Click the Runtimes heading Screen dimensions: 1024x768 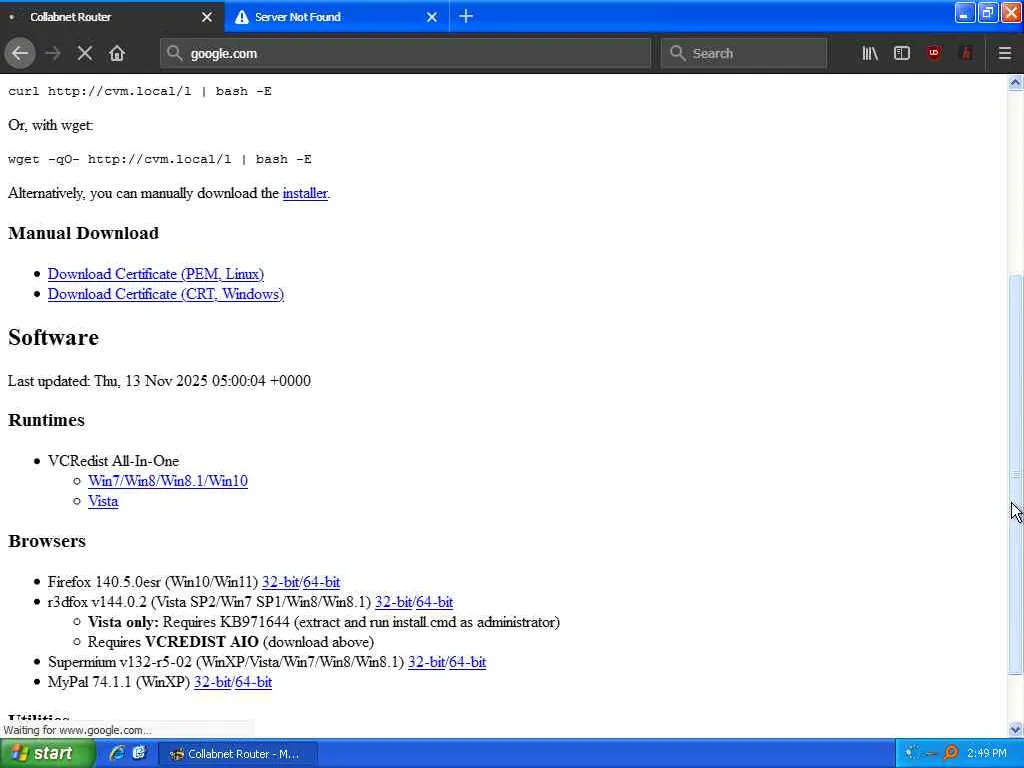(x=46, y=420)
